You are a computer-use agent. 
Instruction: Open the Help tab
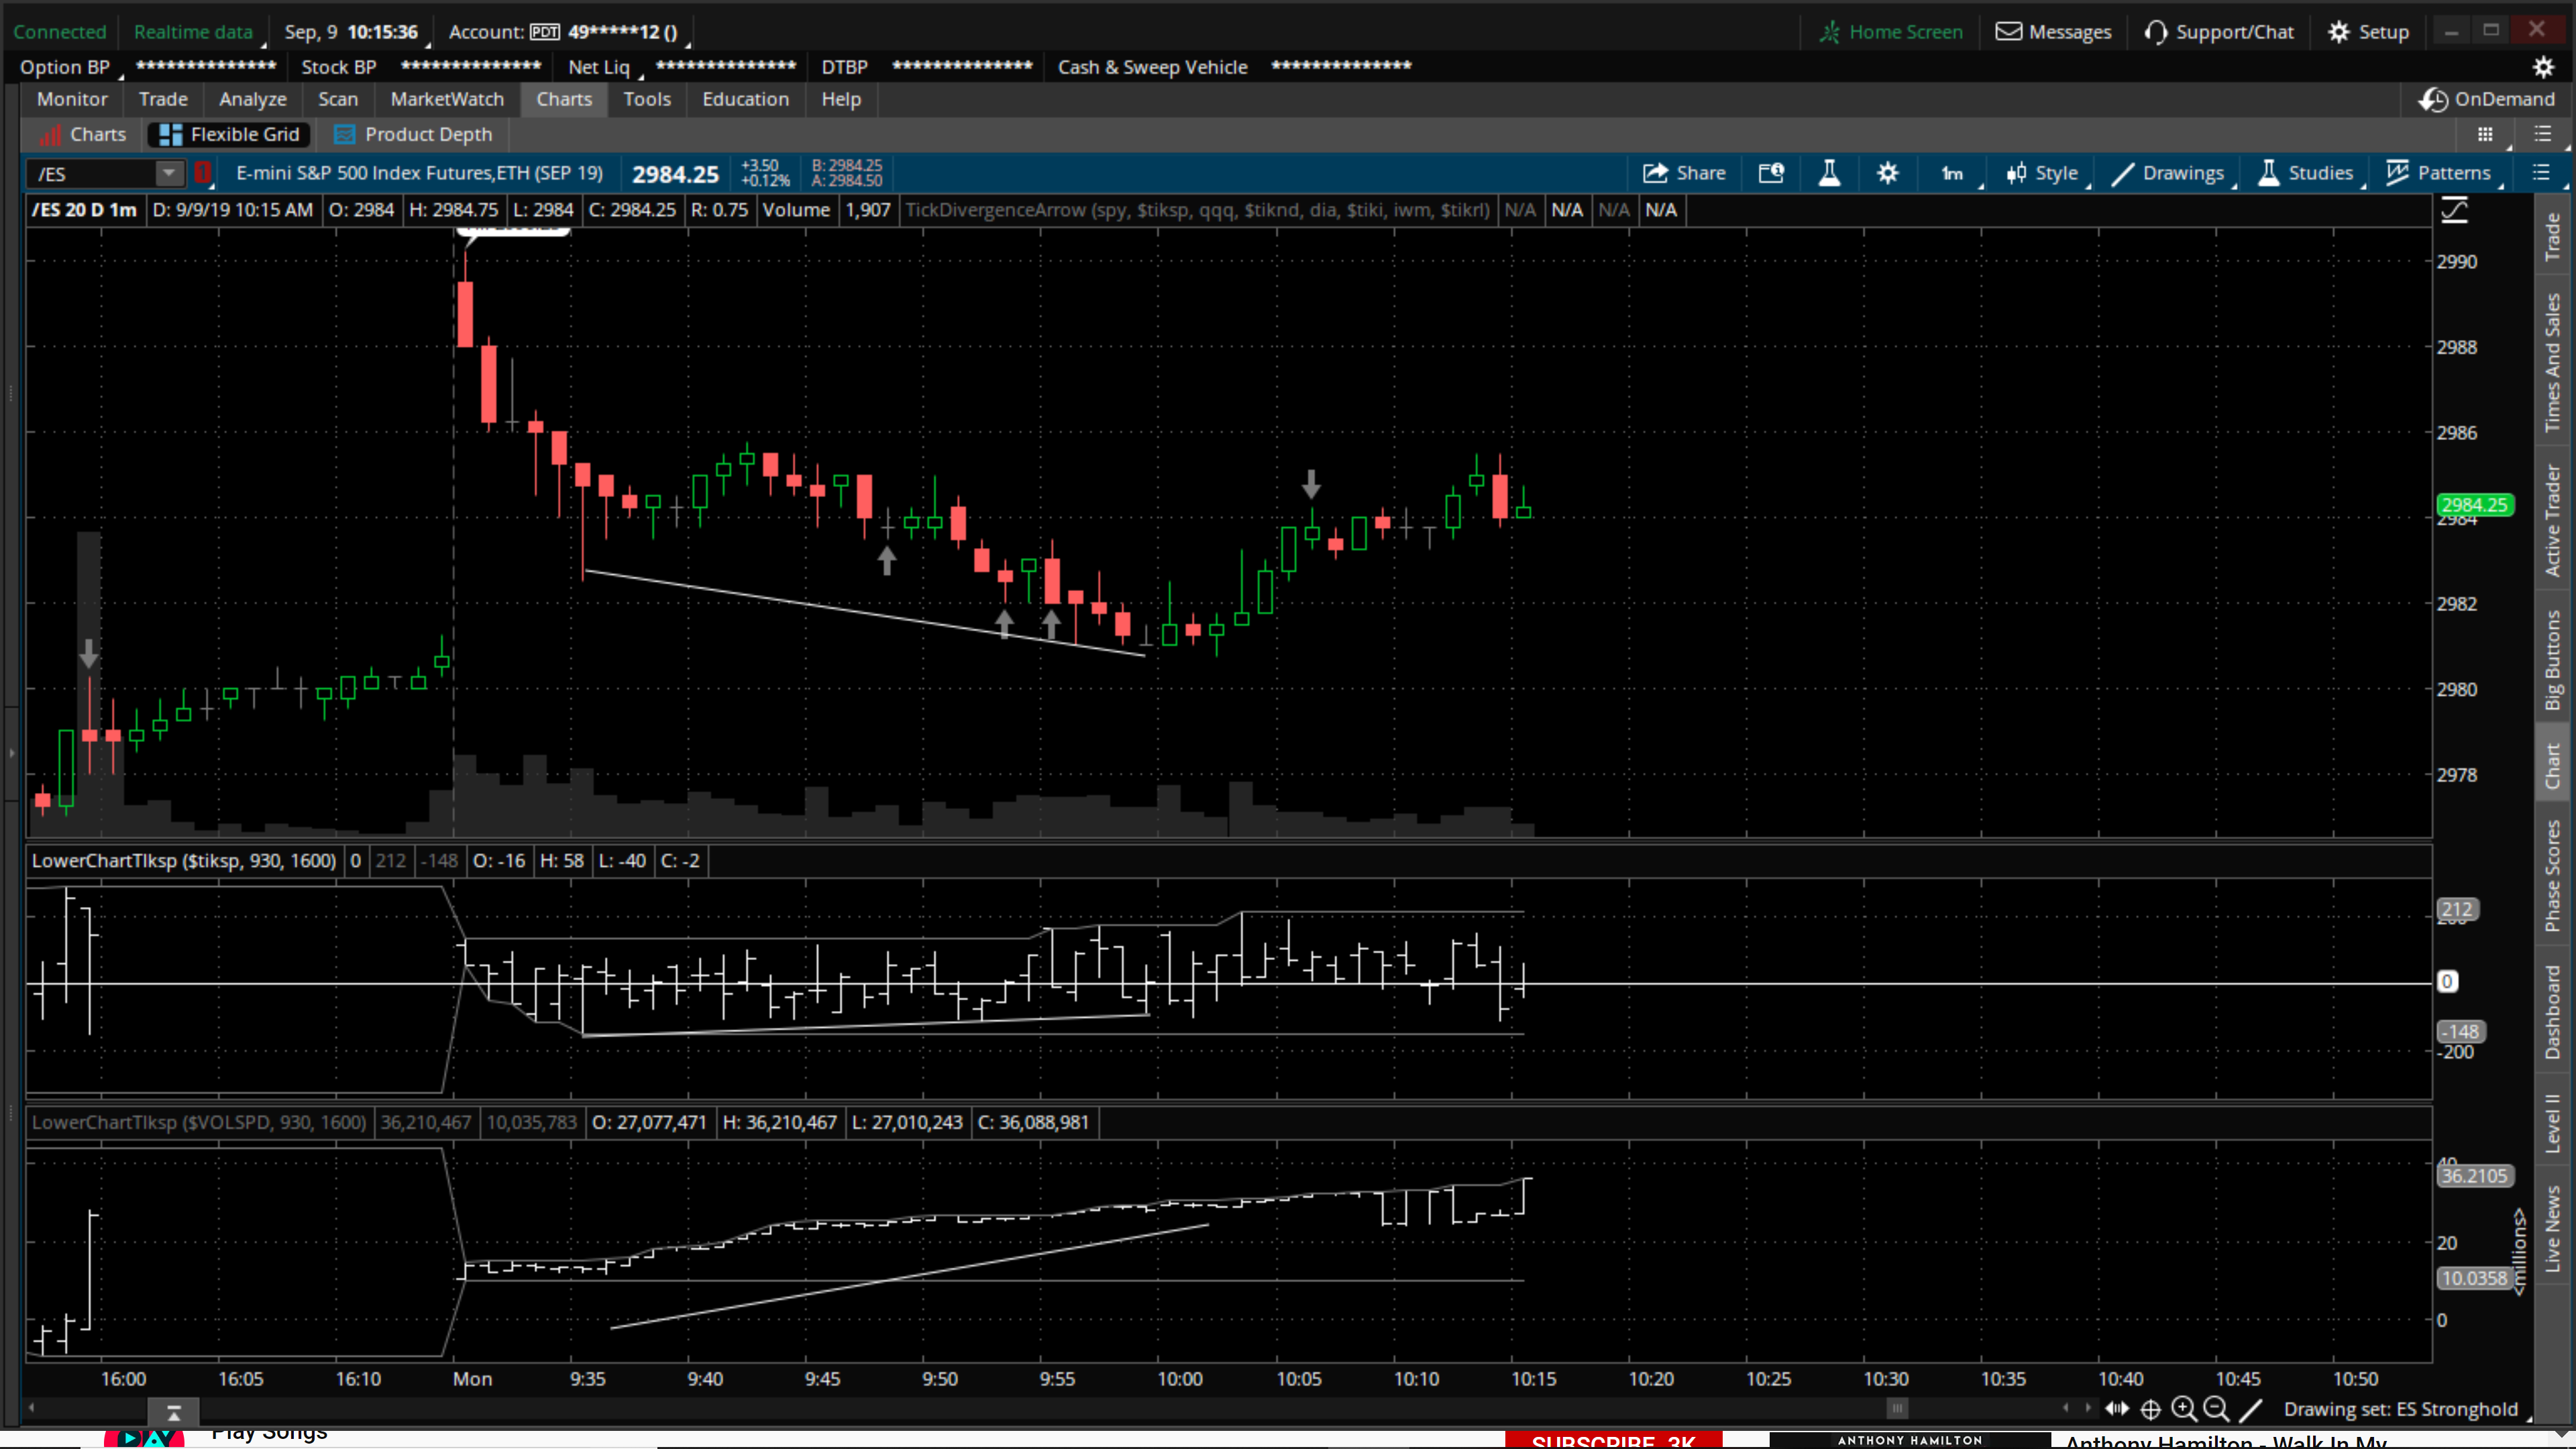coord(841,99)
